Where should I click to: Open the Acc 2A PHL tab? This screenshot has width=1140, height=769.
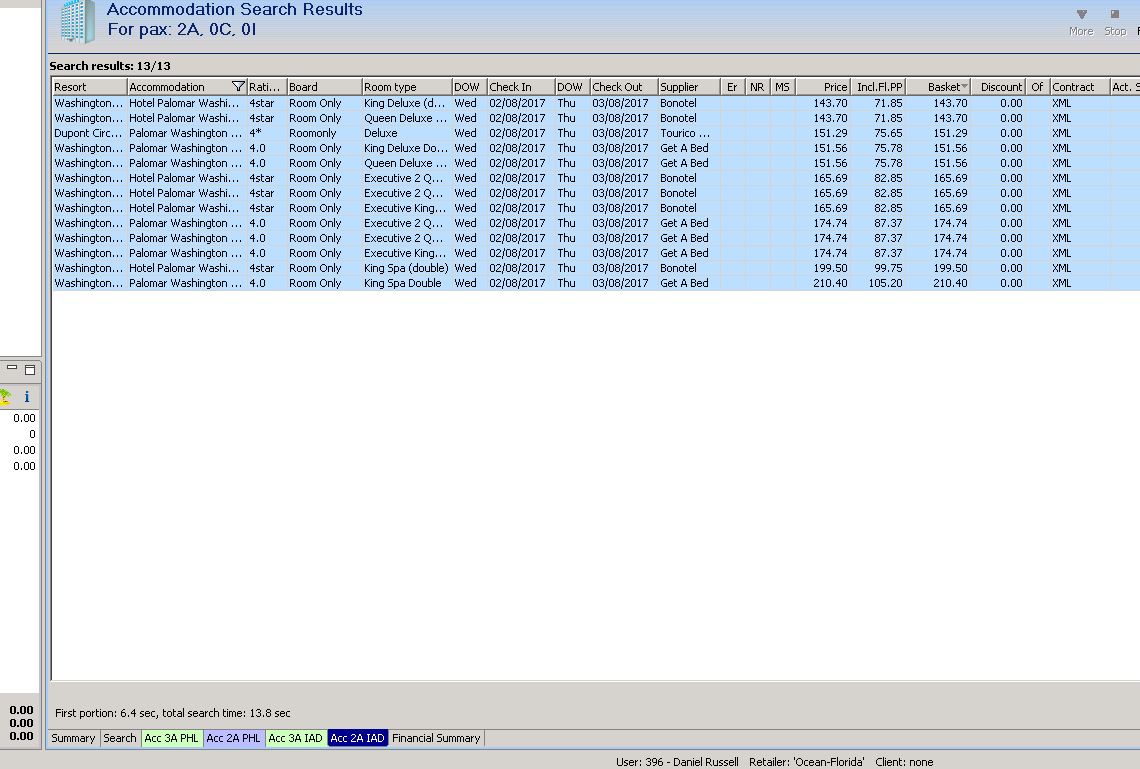click(x=233, y=738)
